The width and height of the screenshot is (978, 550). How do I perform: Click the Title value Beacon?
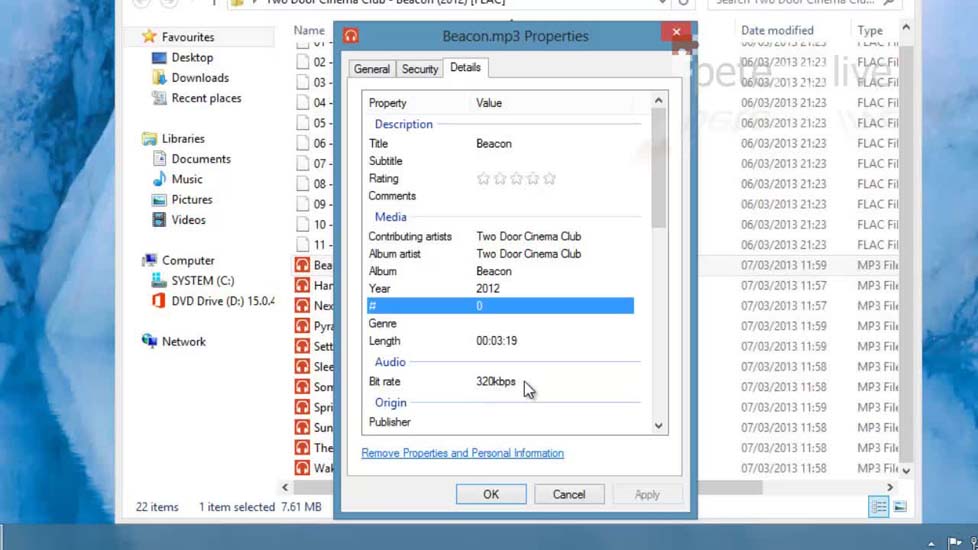[x=493, y=143]
